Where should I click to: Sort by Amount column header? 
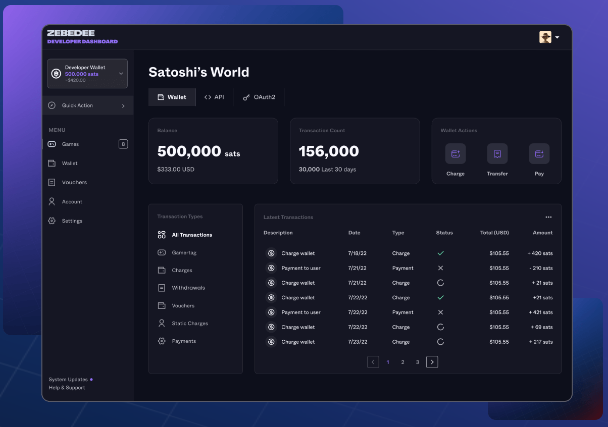pyautogui.click(x=542, y=233)
